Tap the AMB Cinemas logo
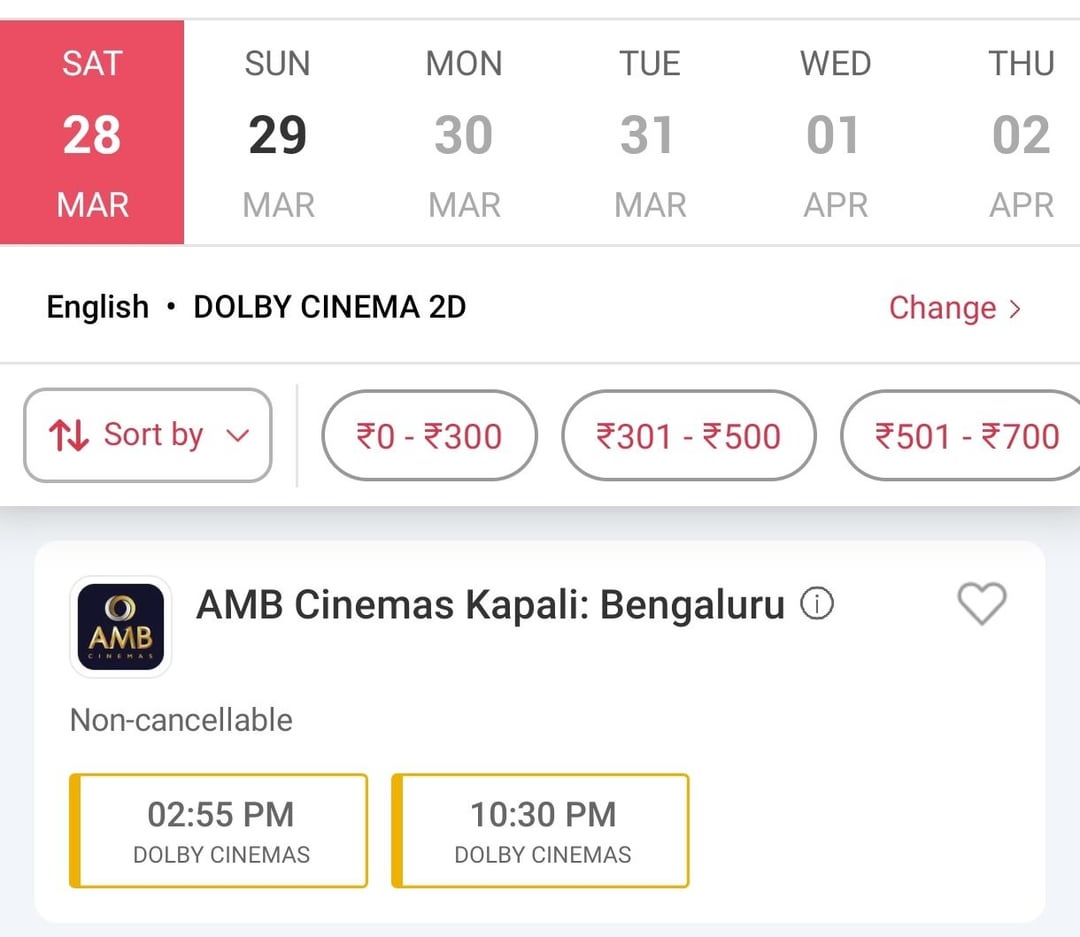The height and width of the screenshot is (937, 1080). tap(120, 626)
